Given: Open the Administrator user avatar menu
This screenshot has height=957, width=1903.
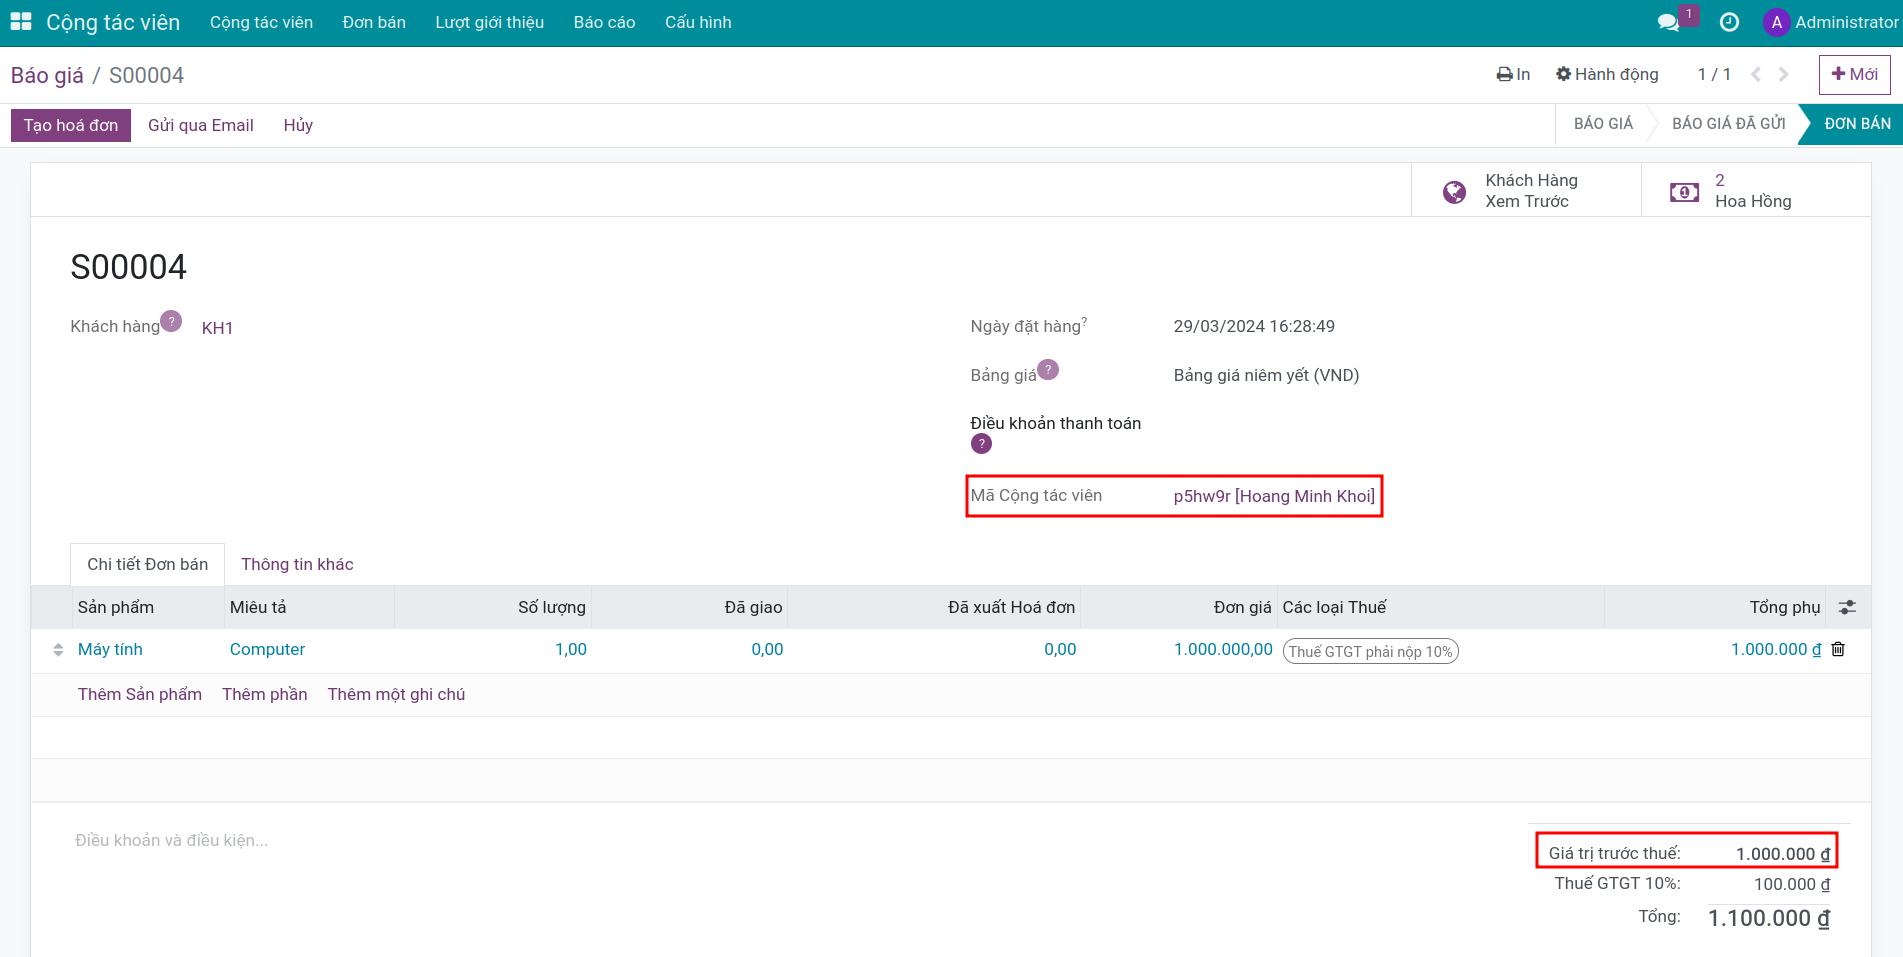Looking at the screenshot, I should coord(1831,22).
